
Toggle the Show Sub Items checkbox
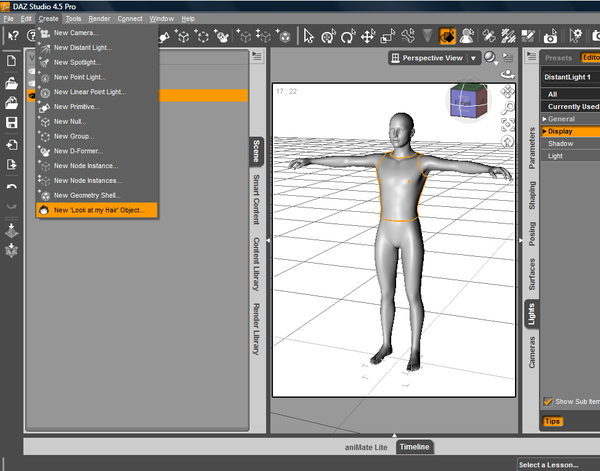[x=548, y=401]
